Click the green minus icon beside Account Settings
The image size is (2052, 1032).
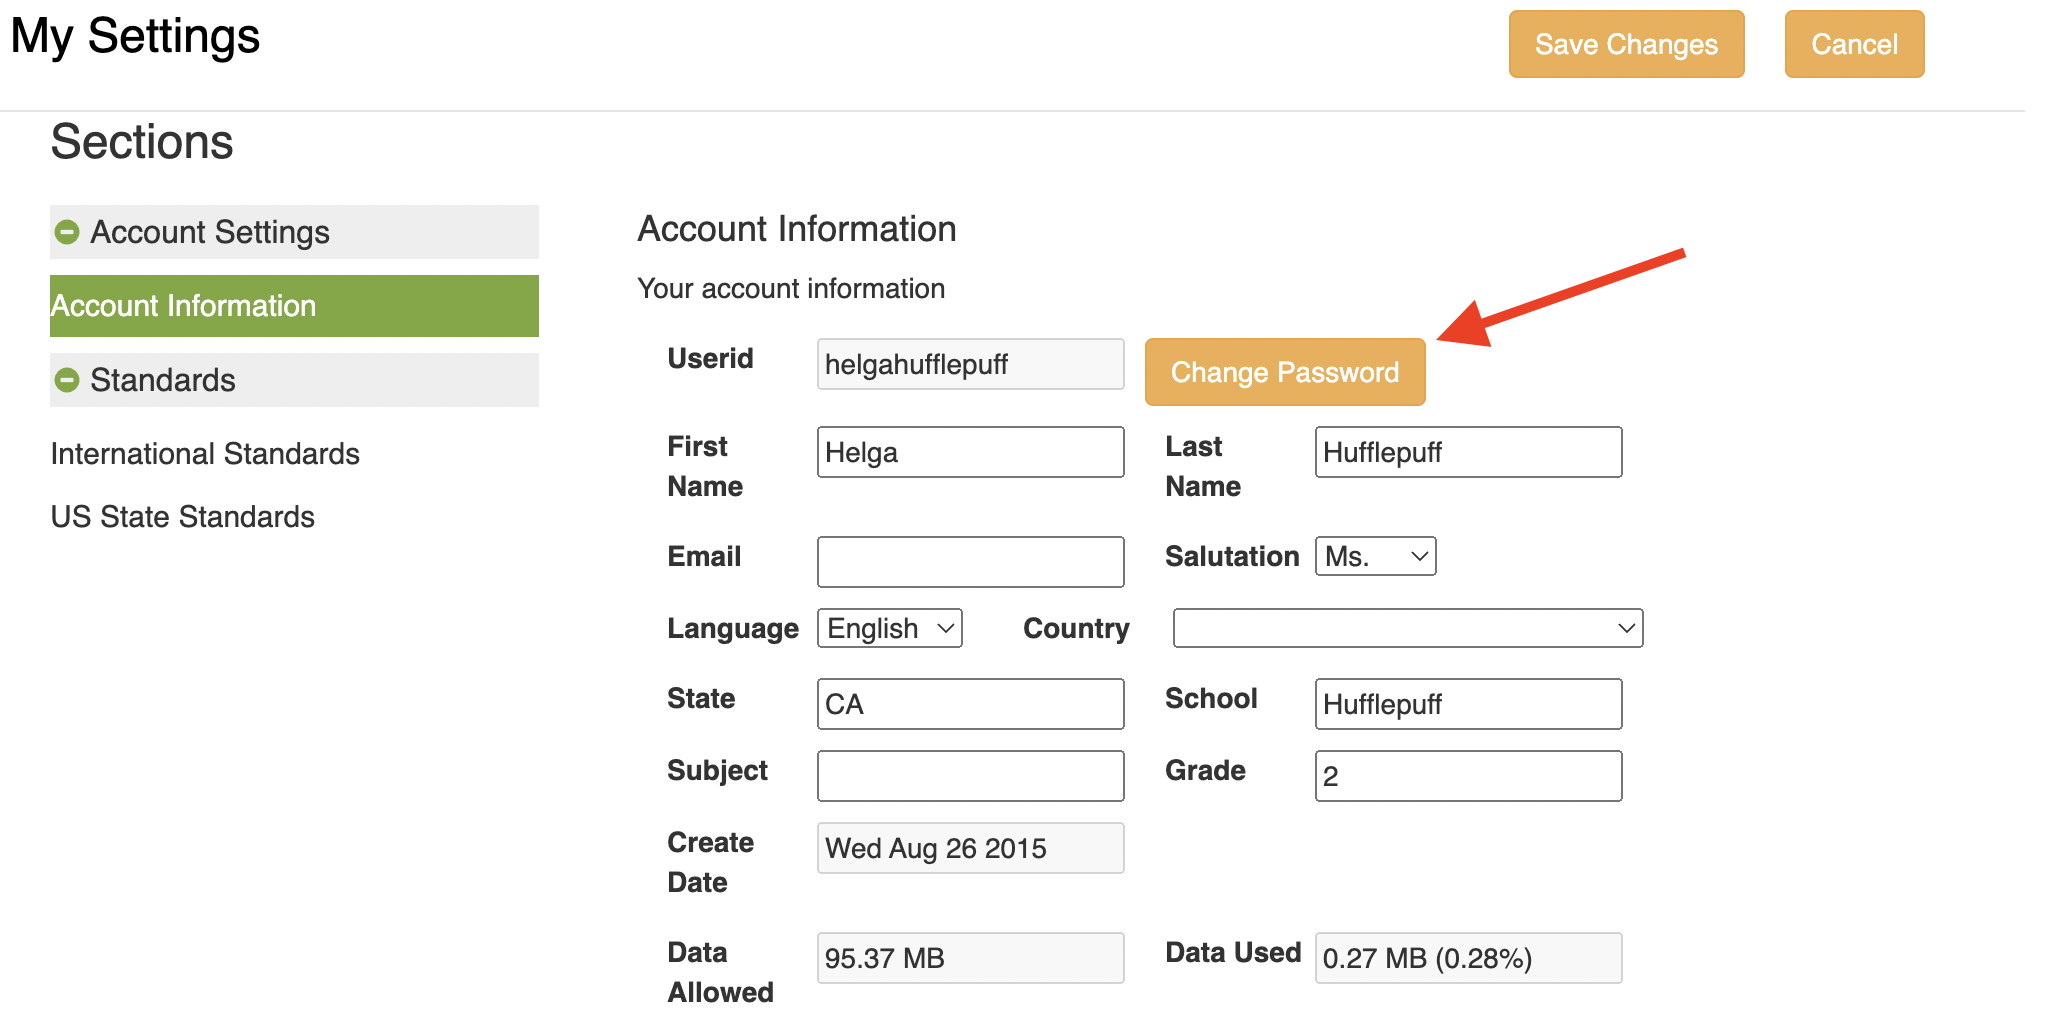coord(66,231)
